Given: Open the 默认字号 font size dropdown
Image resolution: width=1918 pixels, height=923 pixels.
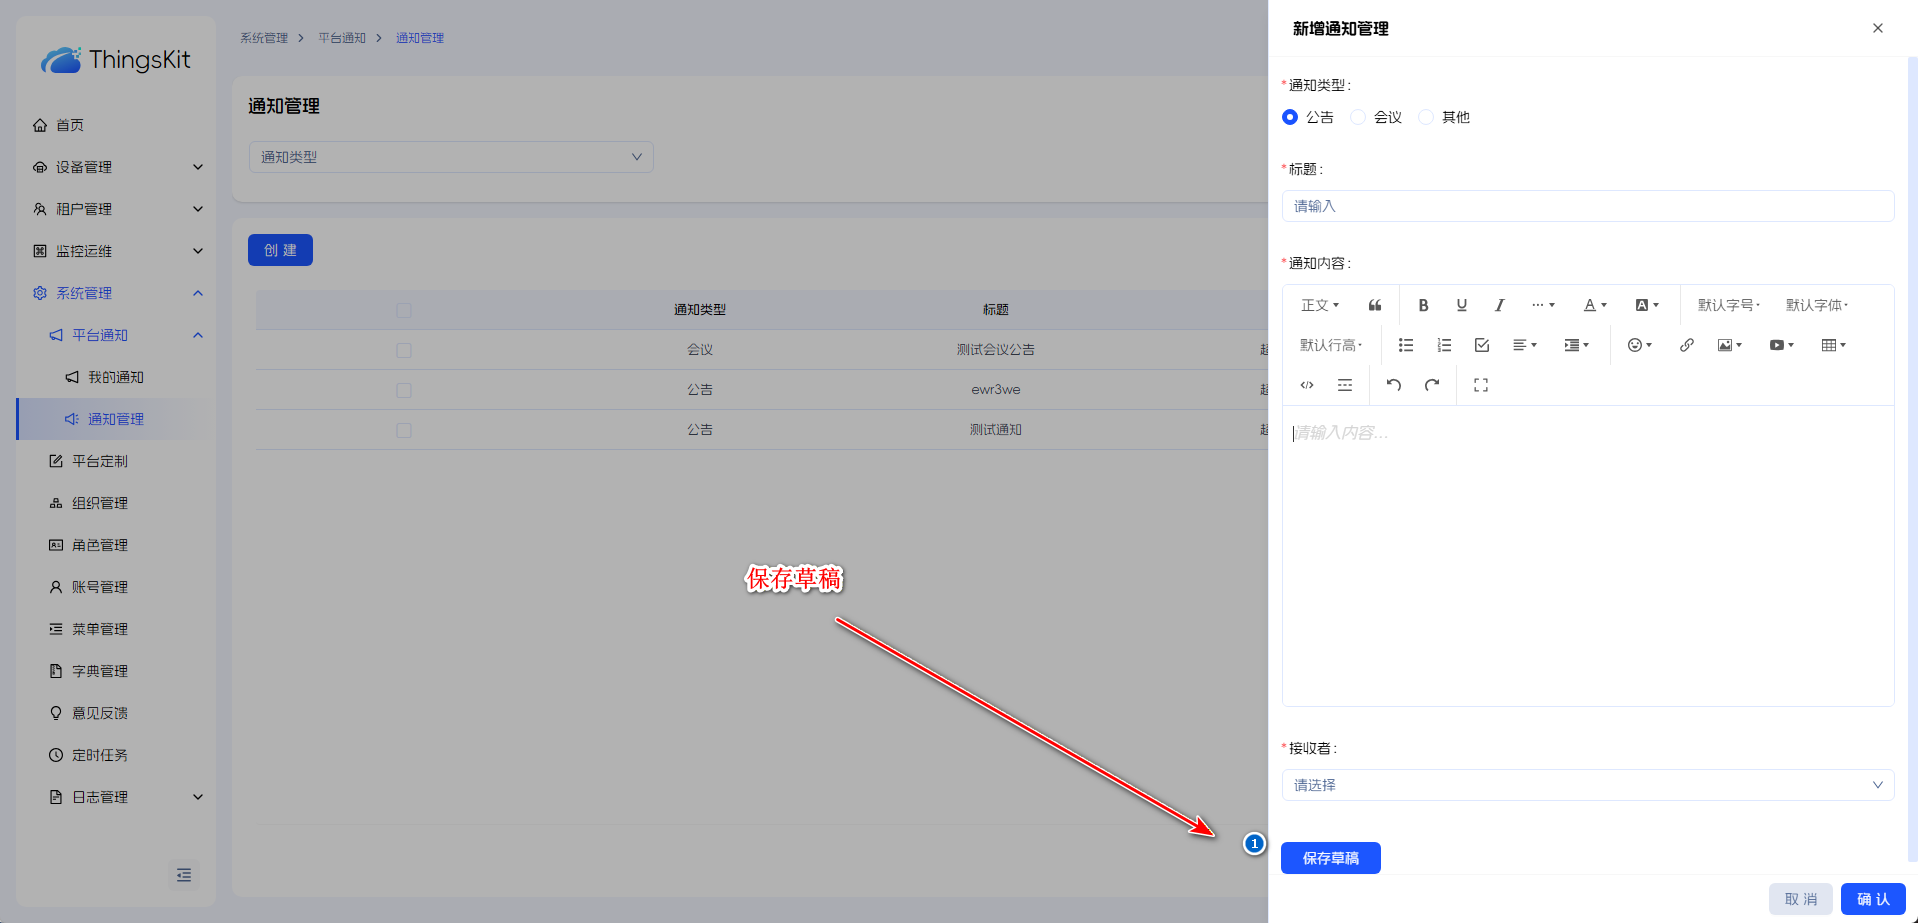Looking at the screenshot, I should (x=1728, y=305).
